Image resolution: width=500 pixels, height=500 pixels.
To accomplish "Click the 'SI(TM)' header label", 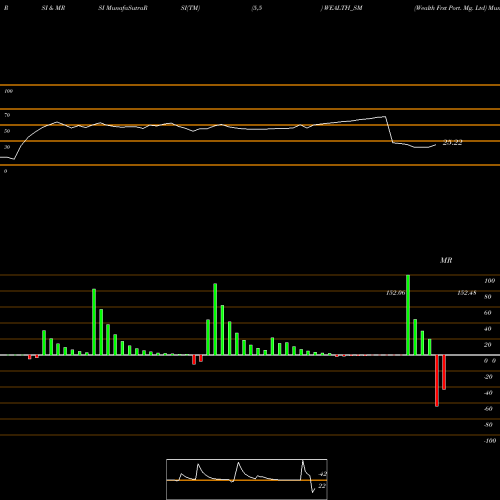I will (x=190, y=8).
